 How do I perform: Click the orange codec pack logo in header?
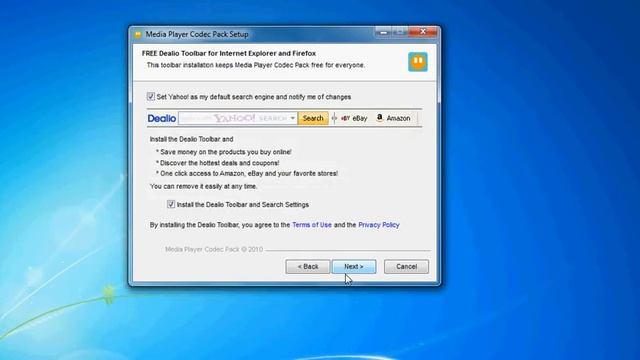[418, 62]
